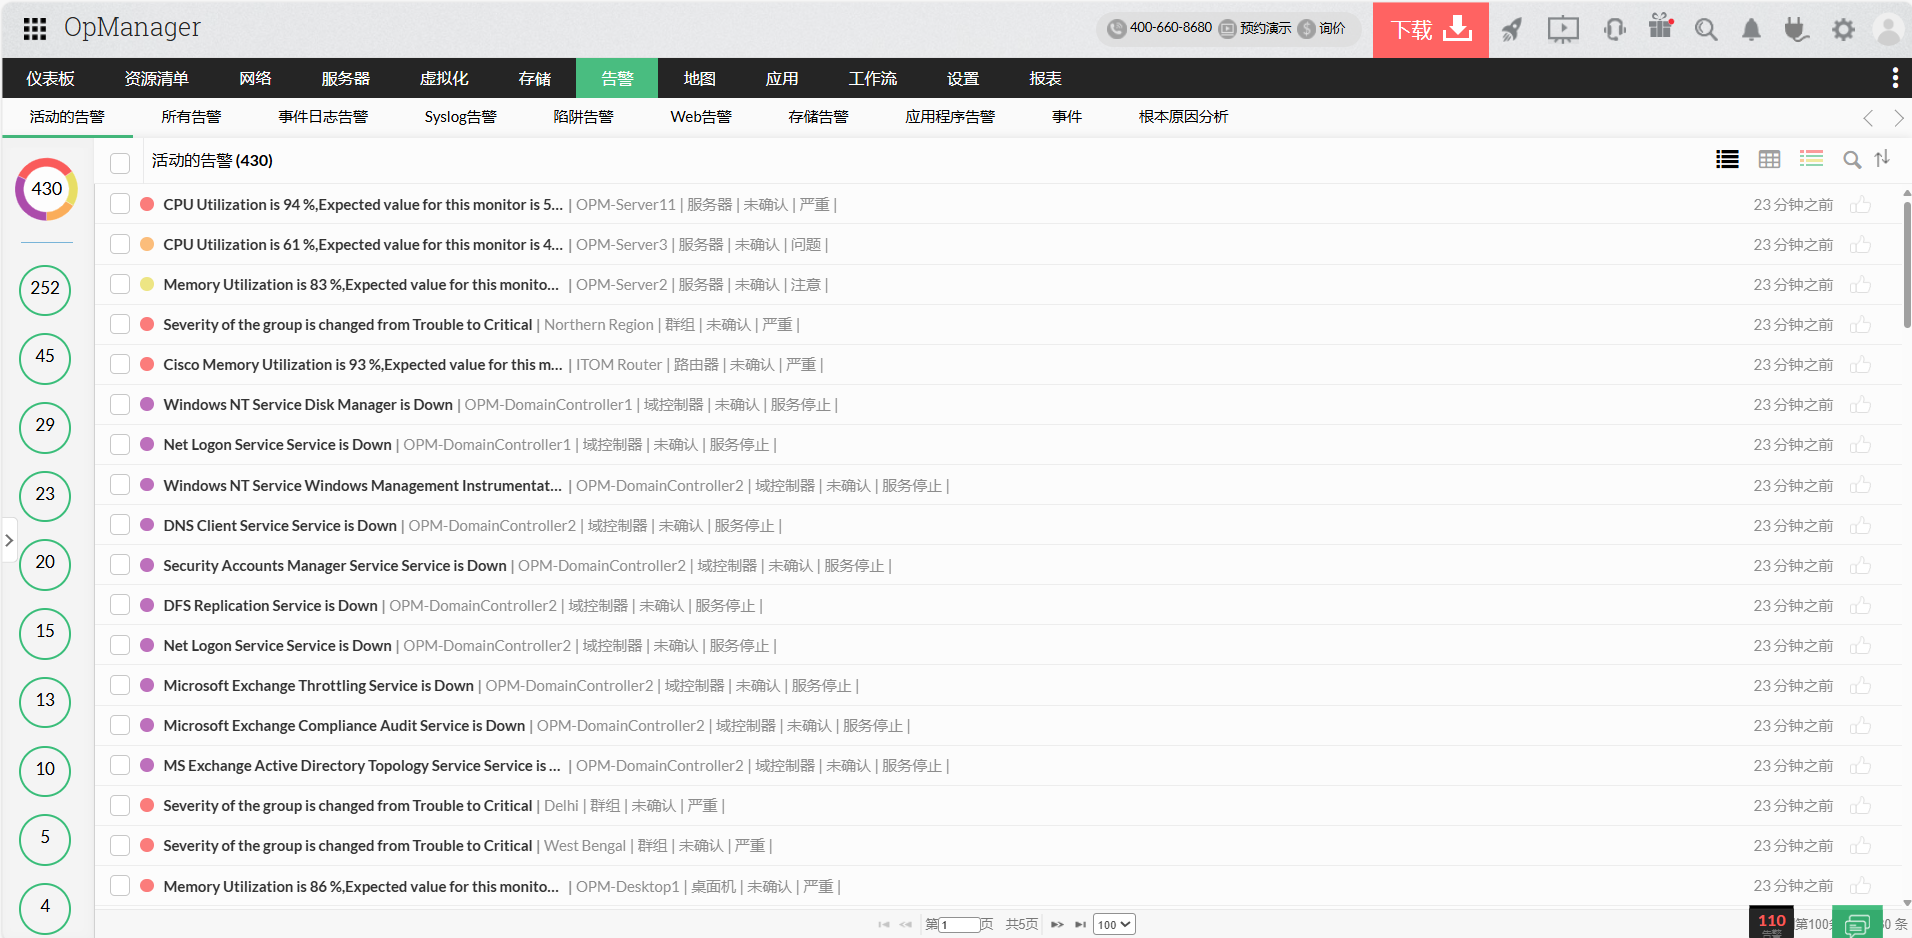This screenshot has height=938, width=1912.
Task: Check DFS Replication Service alarm
Action: [120, 605]
